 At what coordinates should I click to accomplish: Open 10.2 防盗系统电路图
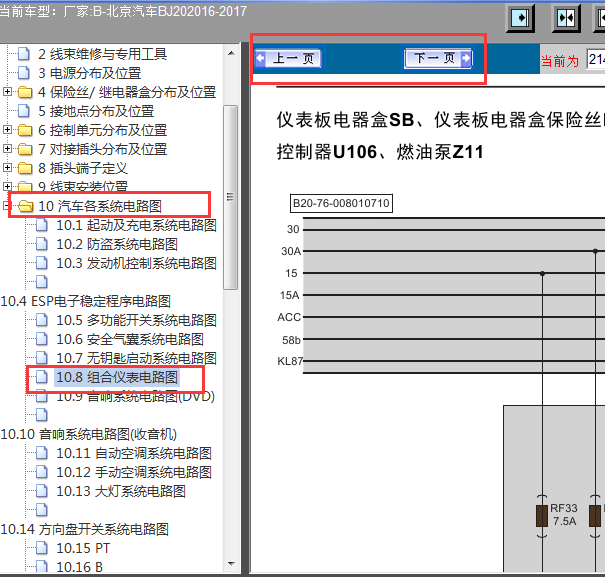point(117,244)
